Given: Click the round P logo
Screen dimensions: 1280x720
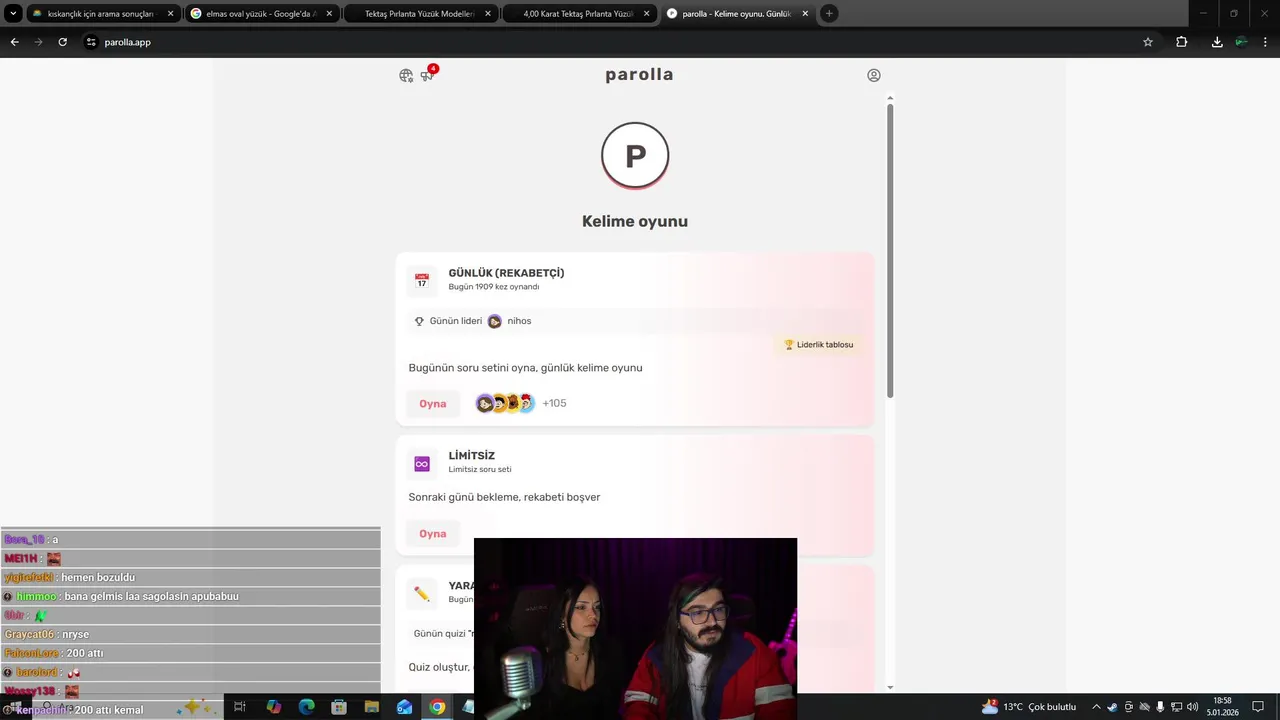Looking at the screenshot, I should (635, 156).
